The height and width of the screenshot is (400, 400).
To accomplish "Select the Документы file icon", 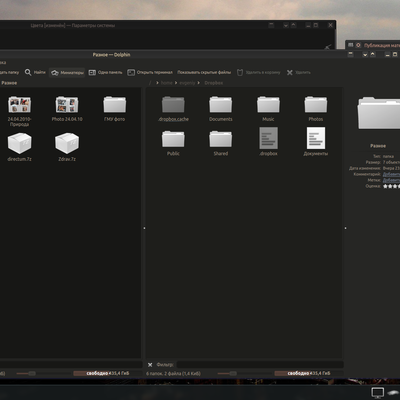I will tap(316, 138).
